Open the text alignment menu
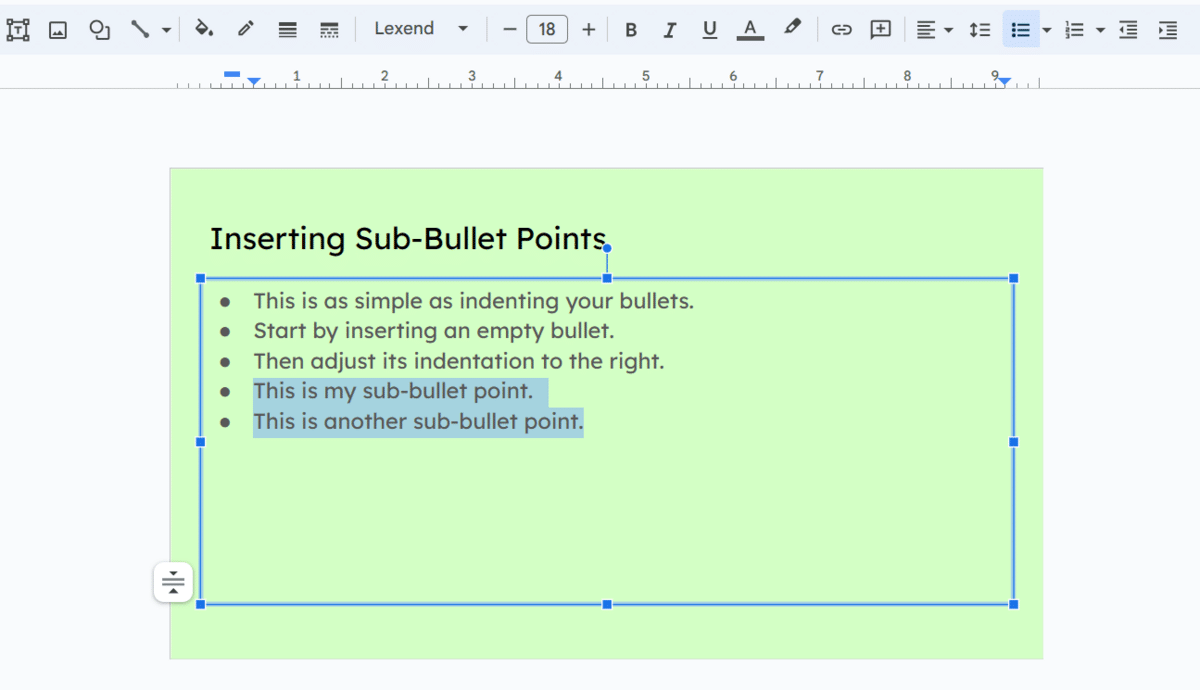This screenshot has height=690, width=1200. pos(931,29)
